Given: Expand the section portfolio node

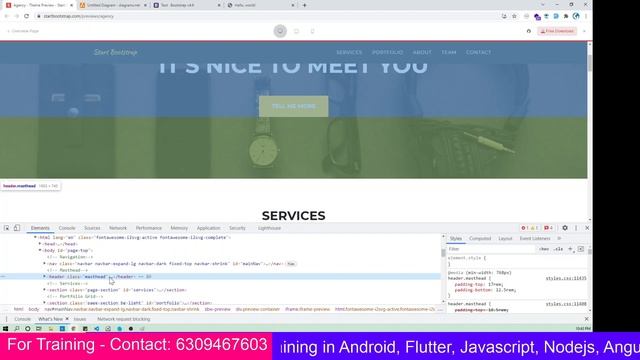Looking at the screenshot, I should point(44,303).
